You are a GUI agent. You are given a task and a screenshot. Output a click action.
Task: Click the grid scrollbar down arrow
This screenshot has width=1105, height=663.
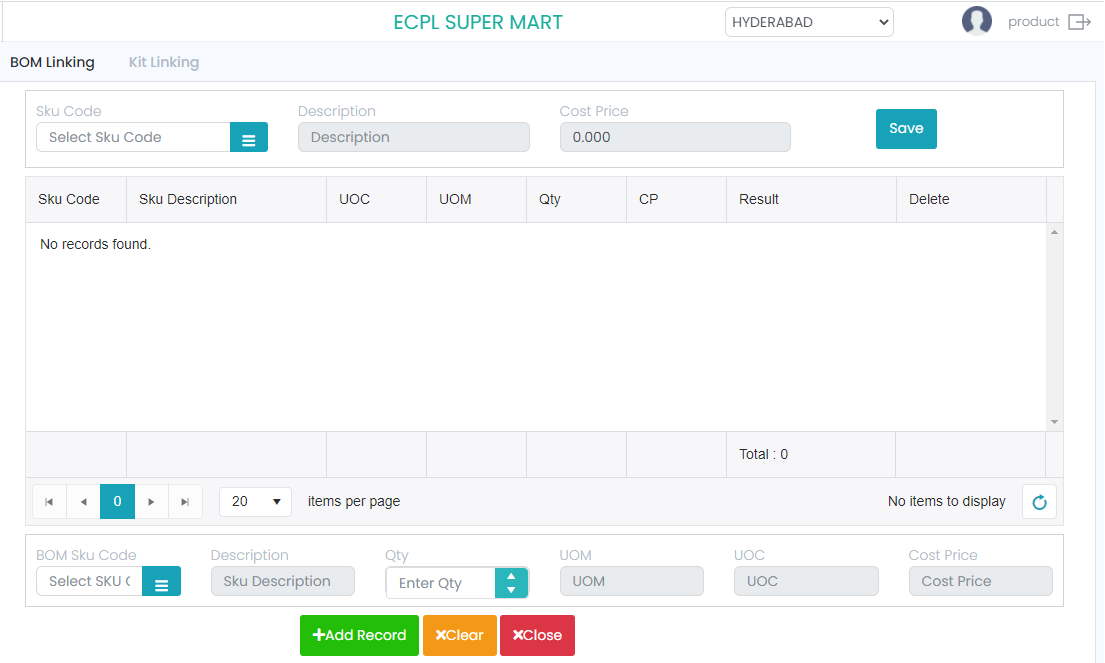coord(1054,422)
